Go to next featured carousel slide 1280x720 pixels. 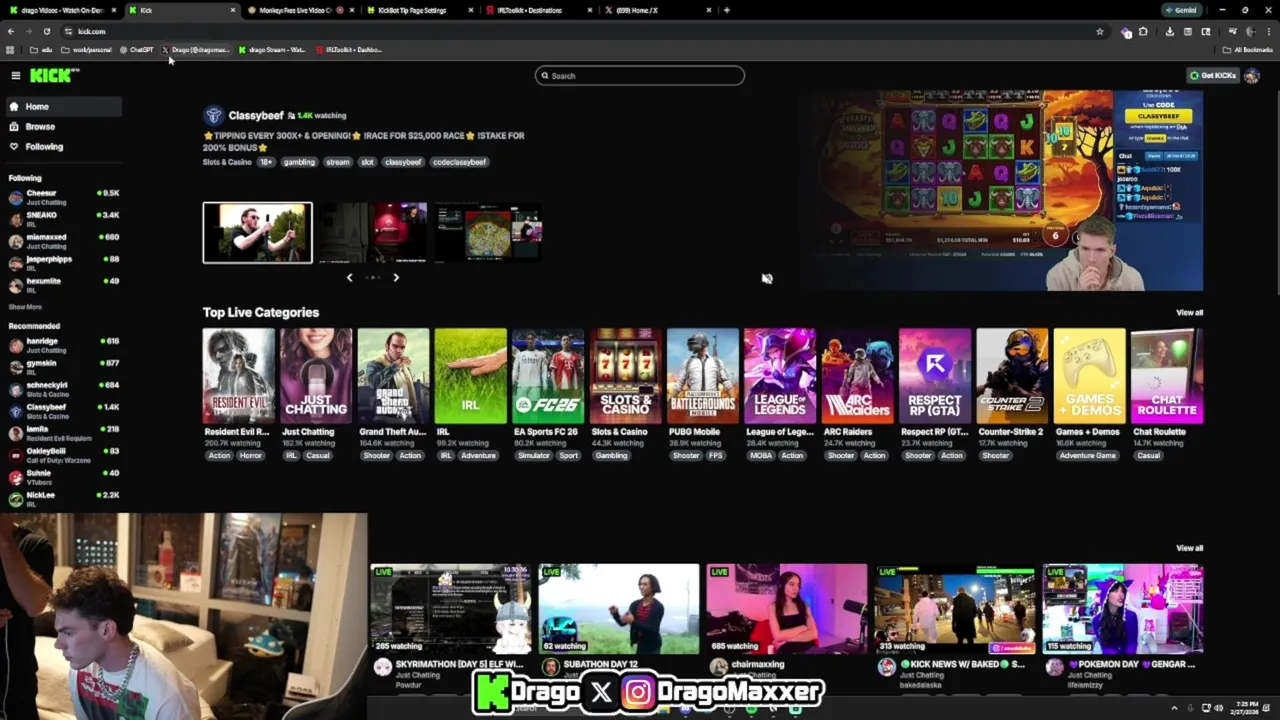click(x=396, y=277)
